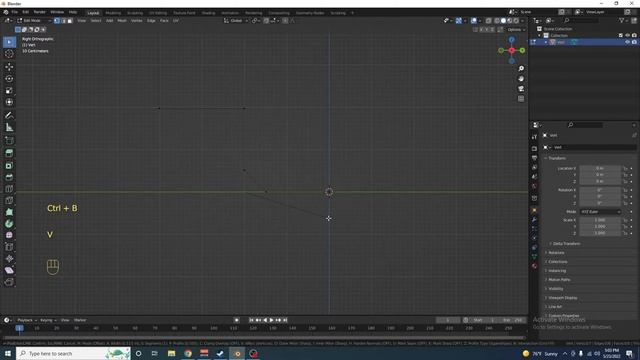Open the Options dropdown in viewport

pyautogui.click(x=515, y=29)
